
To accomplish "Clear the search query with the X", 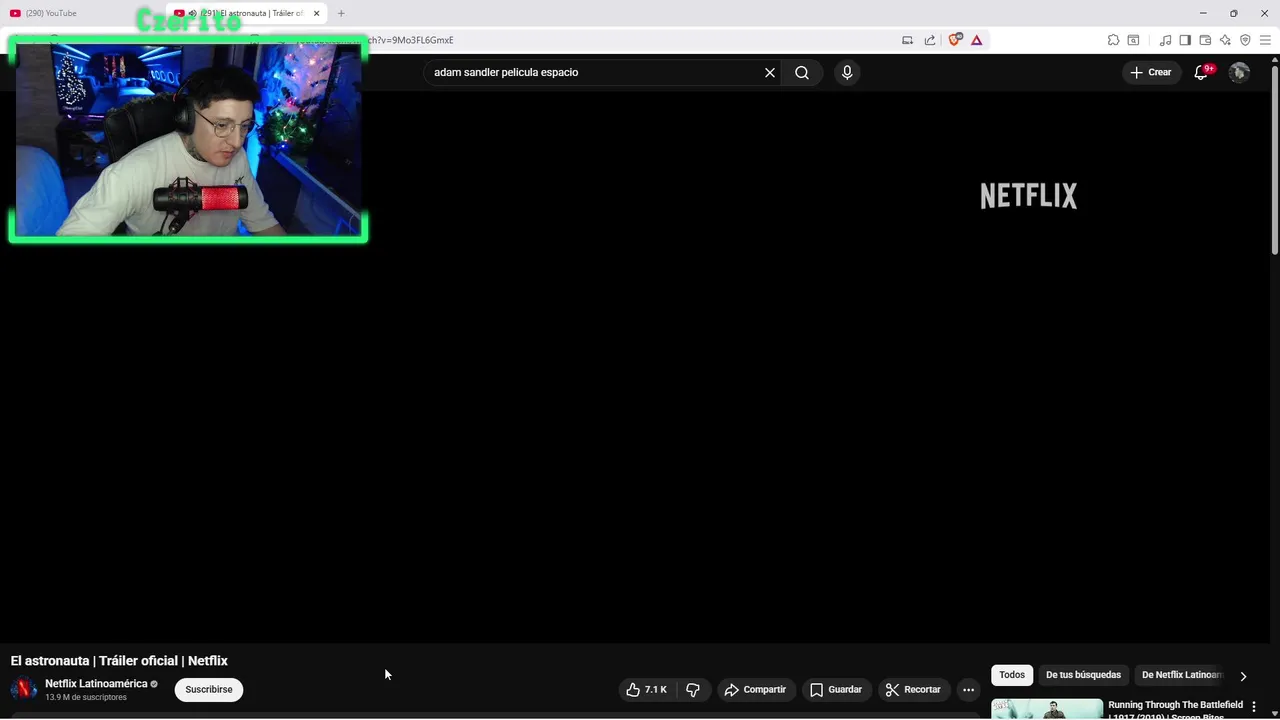I will (x=770, y=72).
